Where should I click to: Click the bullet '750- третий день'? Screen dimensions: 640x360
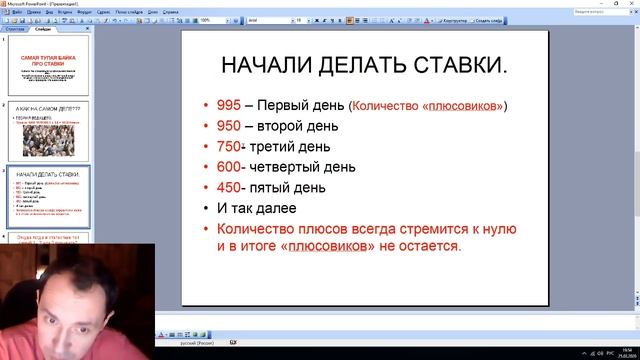273,146
